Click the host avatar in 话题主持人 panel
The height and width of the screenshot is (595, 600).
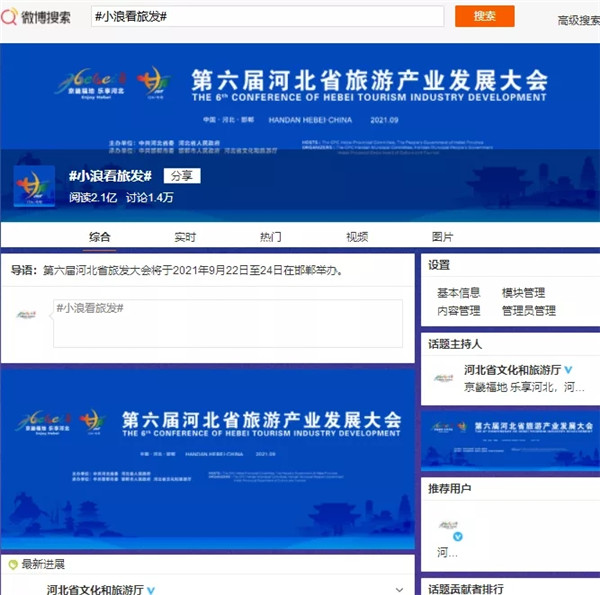point(443,378)
